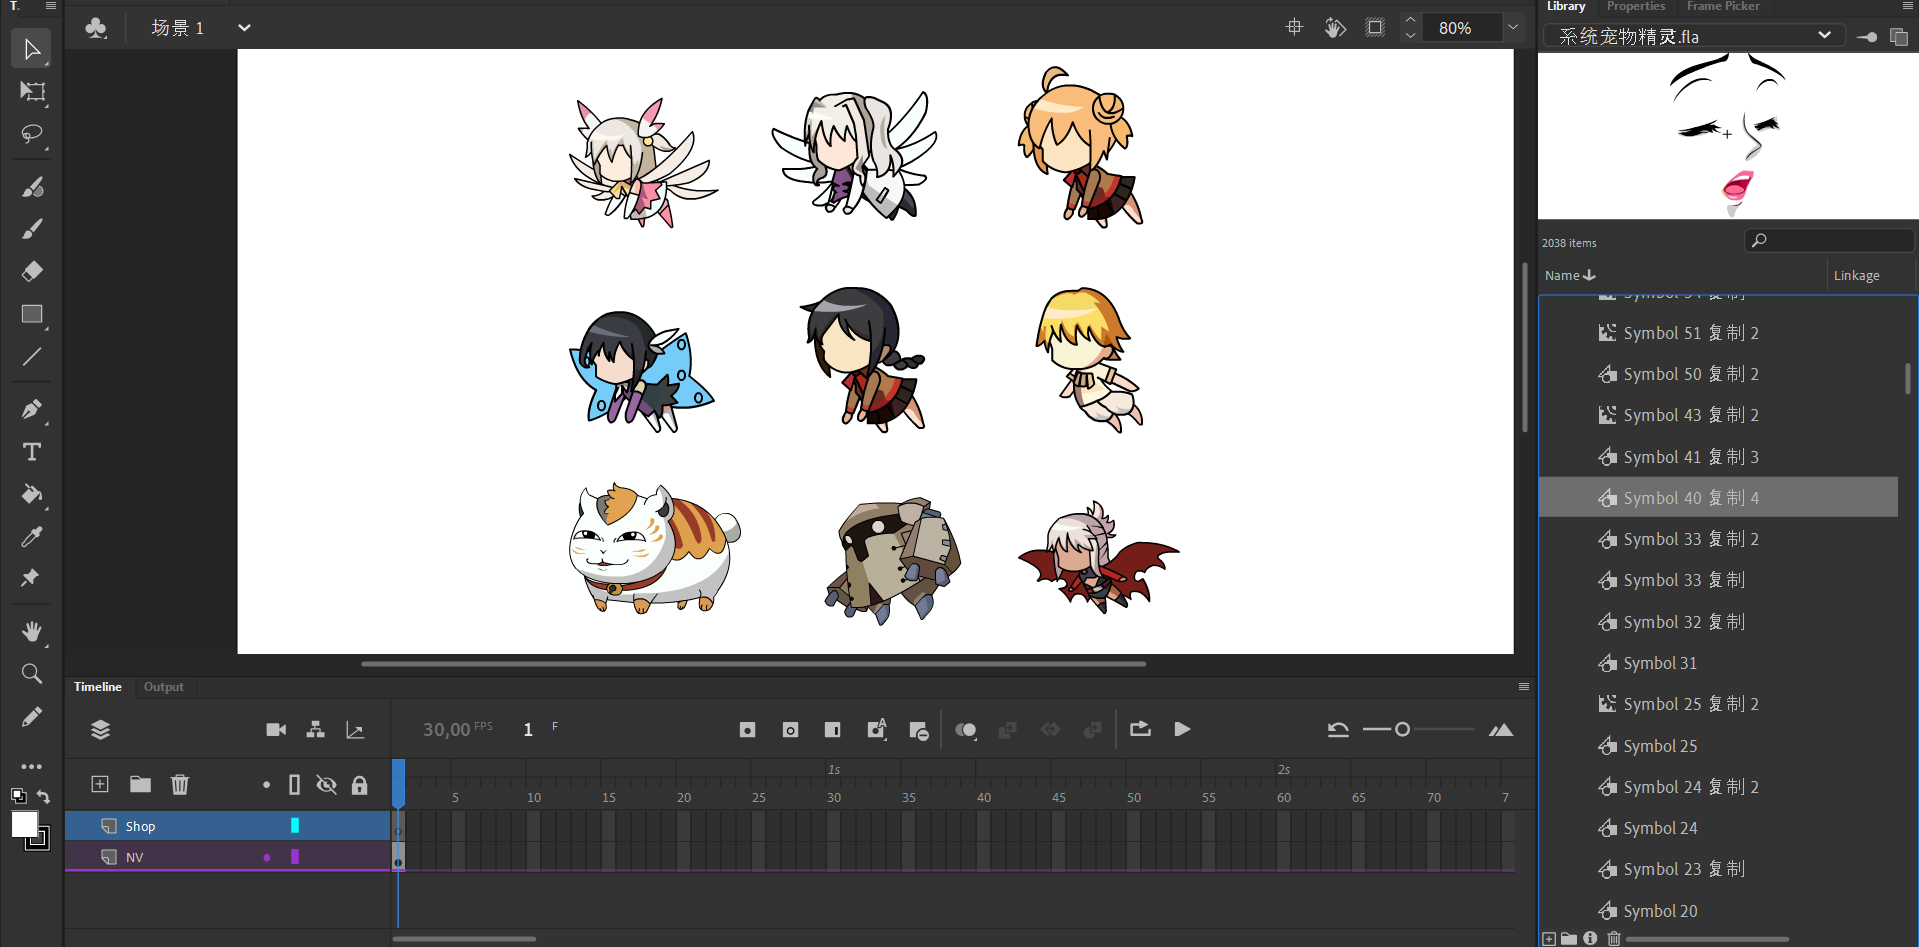Click the white fill color swatch
The image size is (1919, 947).
click(x=24, y=824)
